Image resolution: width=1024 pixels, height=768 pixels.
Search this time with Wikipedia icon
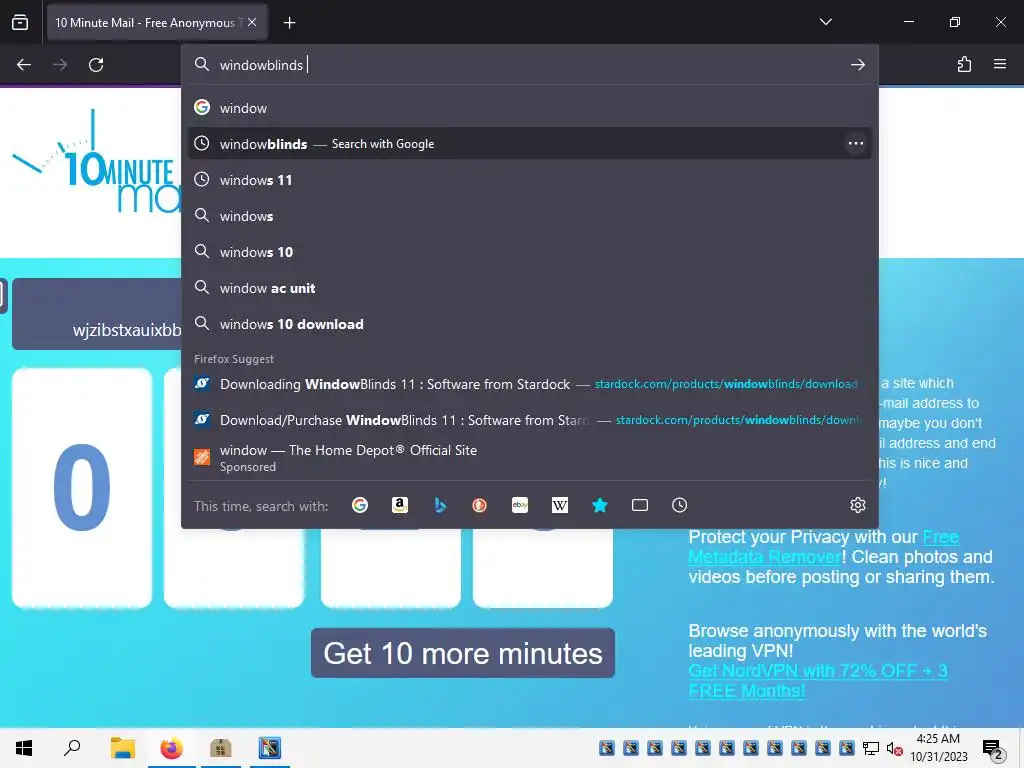560,505
